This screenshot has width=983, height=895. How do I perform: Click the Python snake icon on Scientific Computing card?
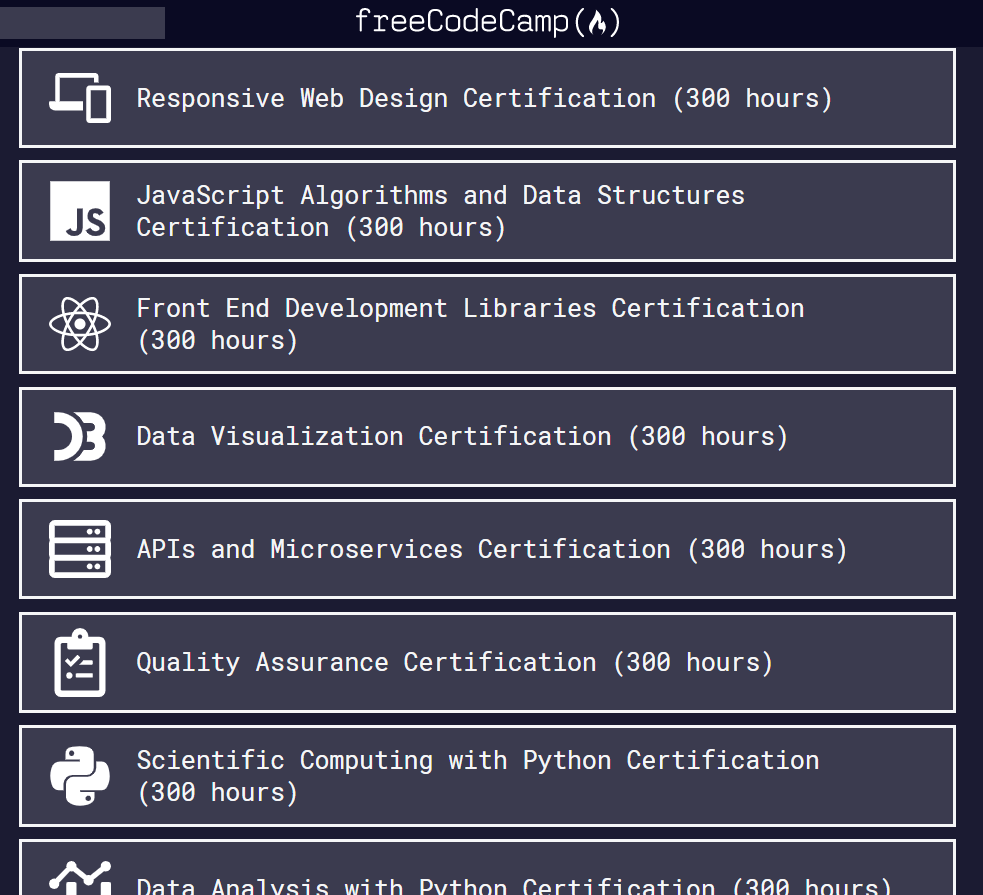pyautogui.click(x=79, y=776)
